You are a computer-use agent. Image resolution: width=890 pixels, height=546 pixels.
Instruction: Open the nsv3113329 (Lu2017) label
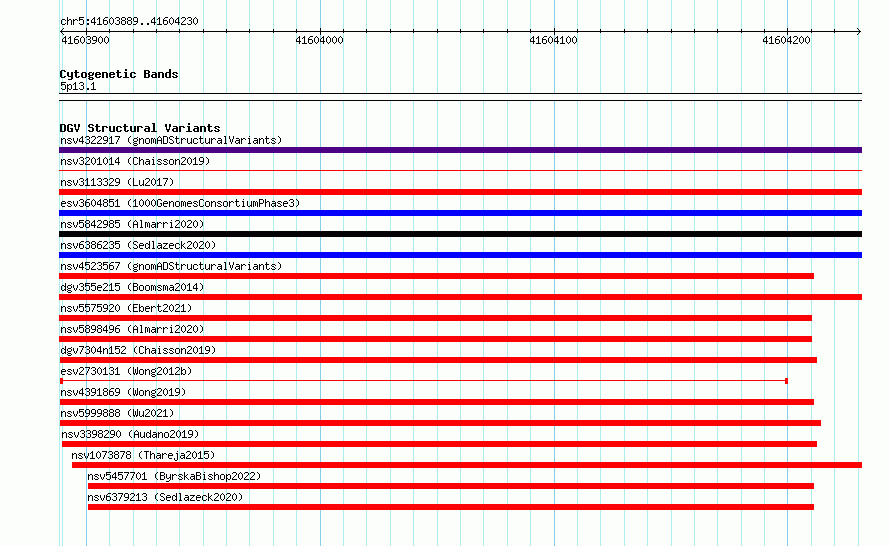[x=117, y=182]
